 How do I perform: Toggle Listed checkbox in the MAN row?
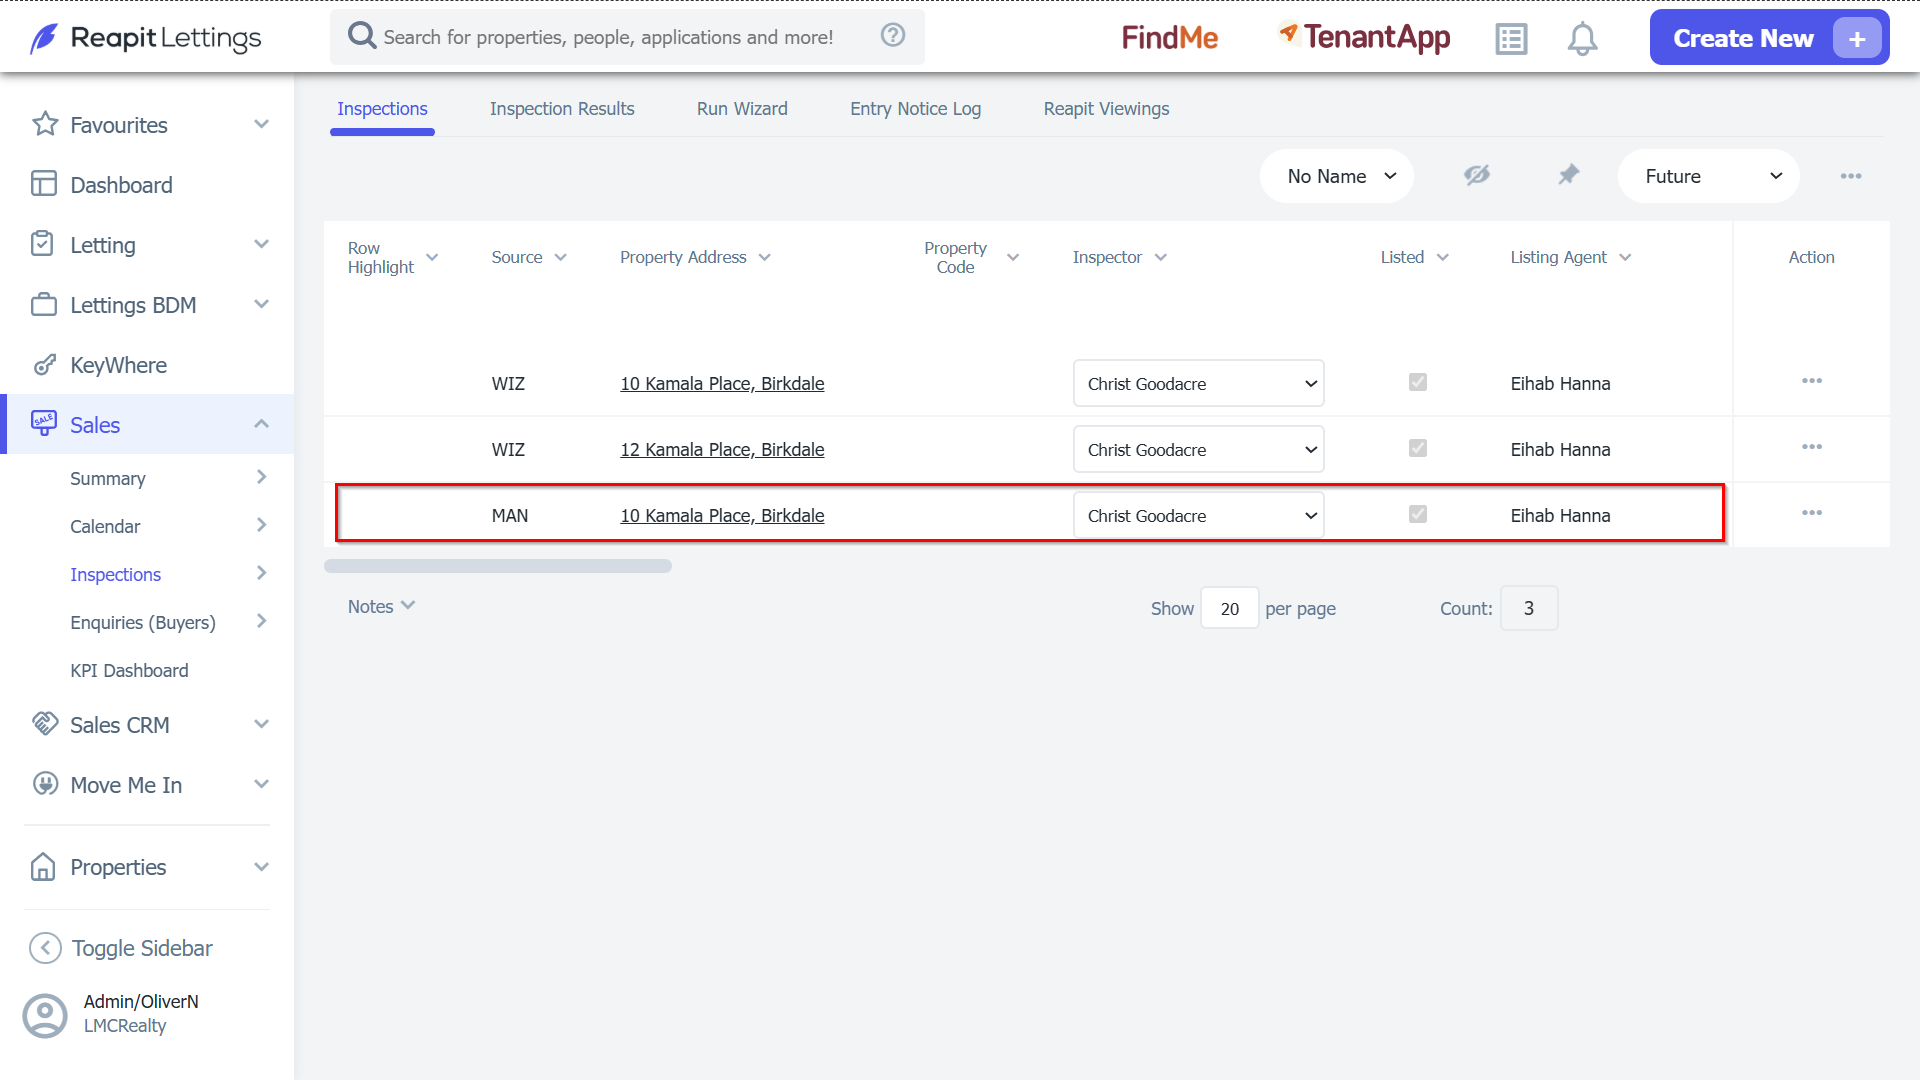pos(1418,514)
